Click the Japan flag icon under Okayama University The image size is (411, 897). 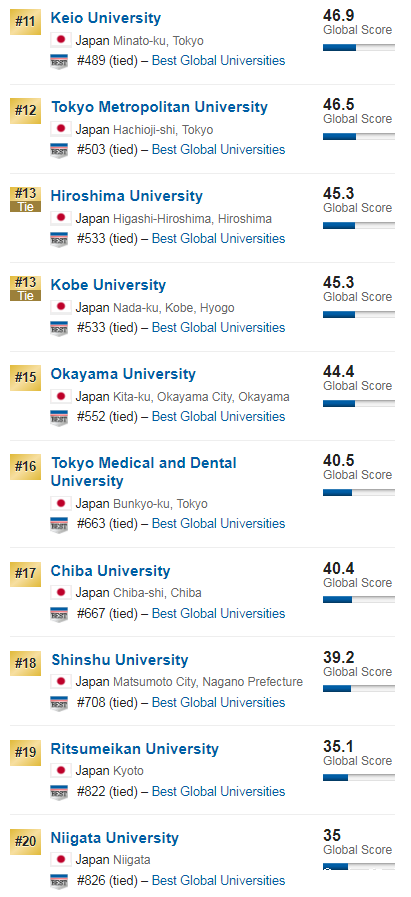tap(61, 396)
